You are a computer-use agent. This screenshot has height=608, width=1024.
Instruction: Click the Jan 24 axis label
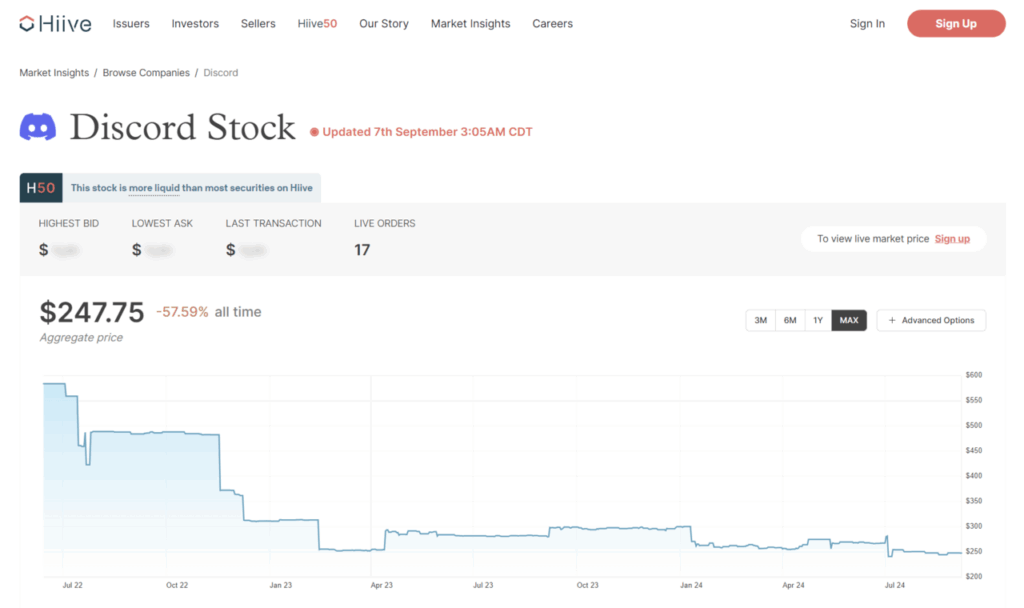[692, 585]
